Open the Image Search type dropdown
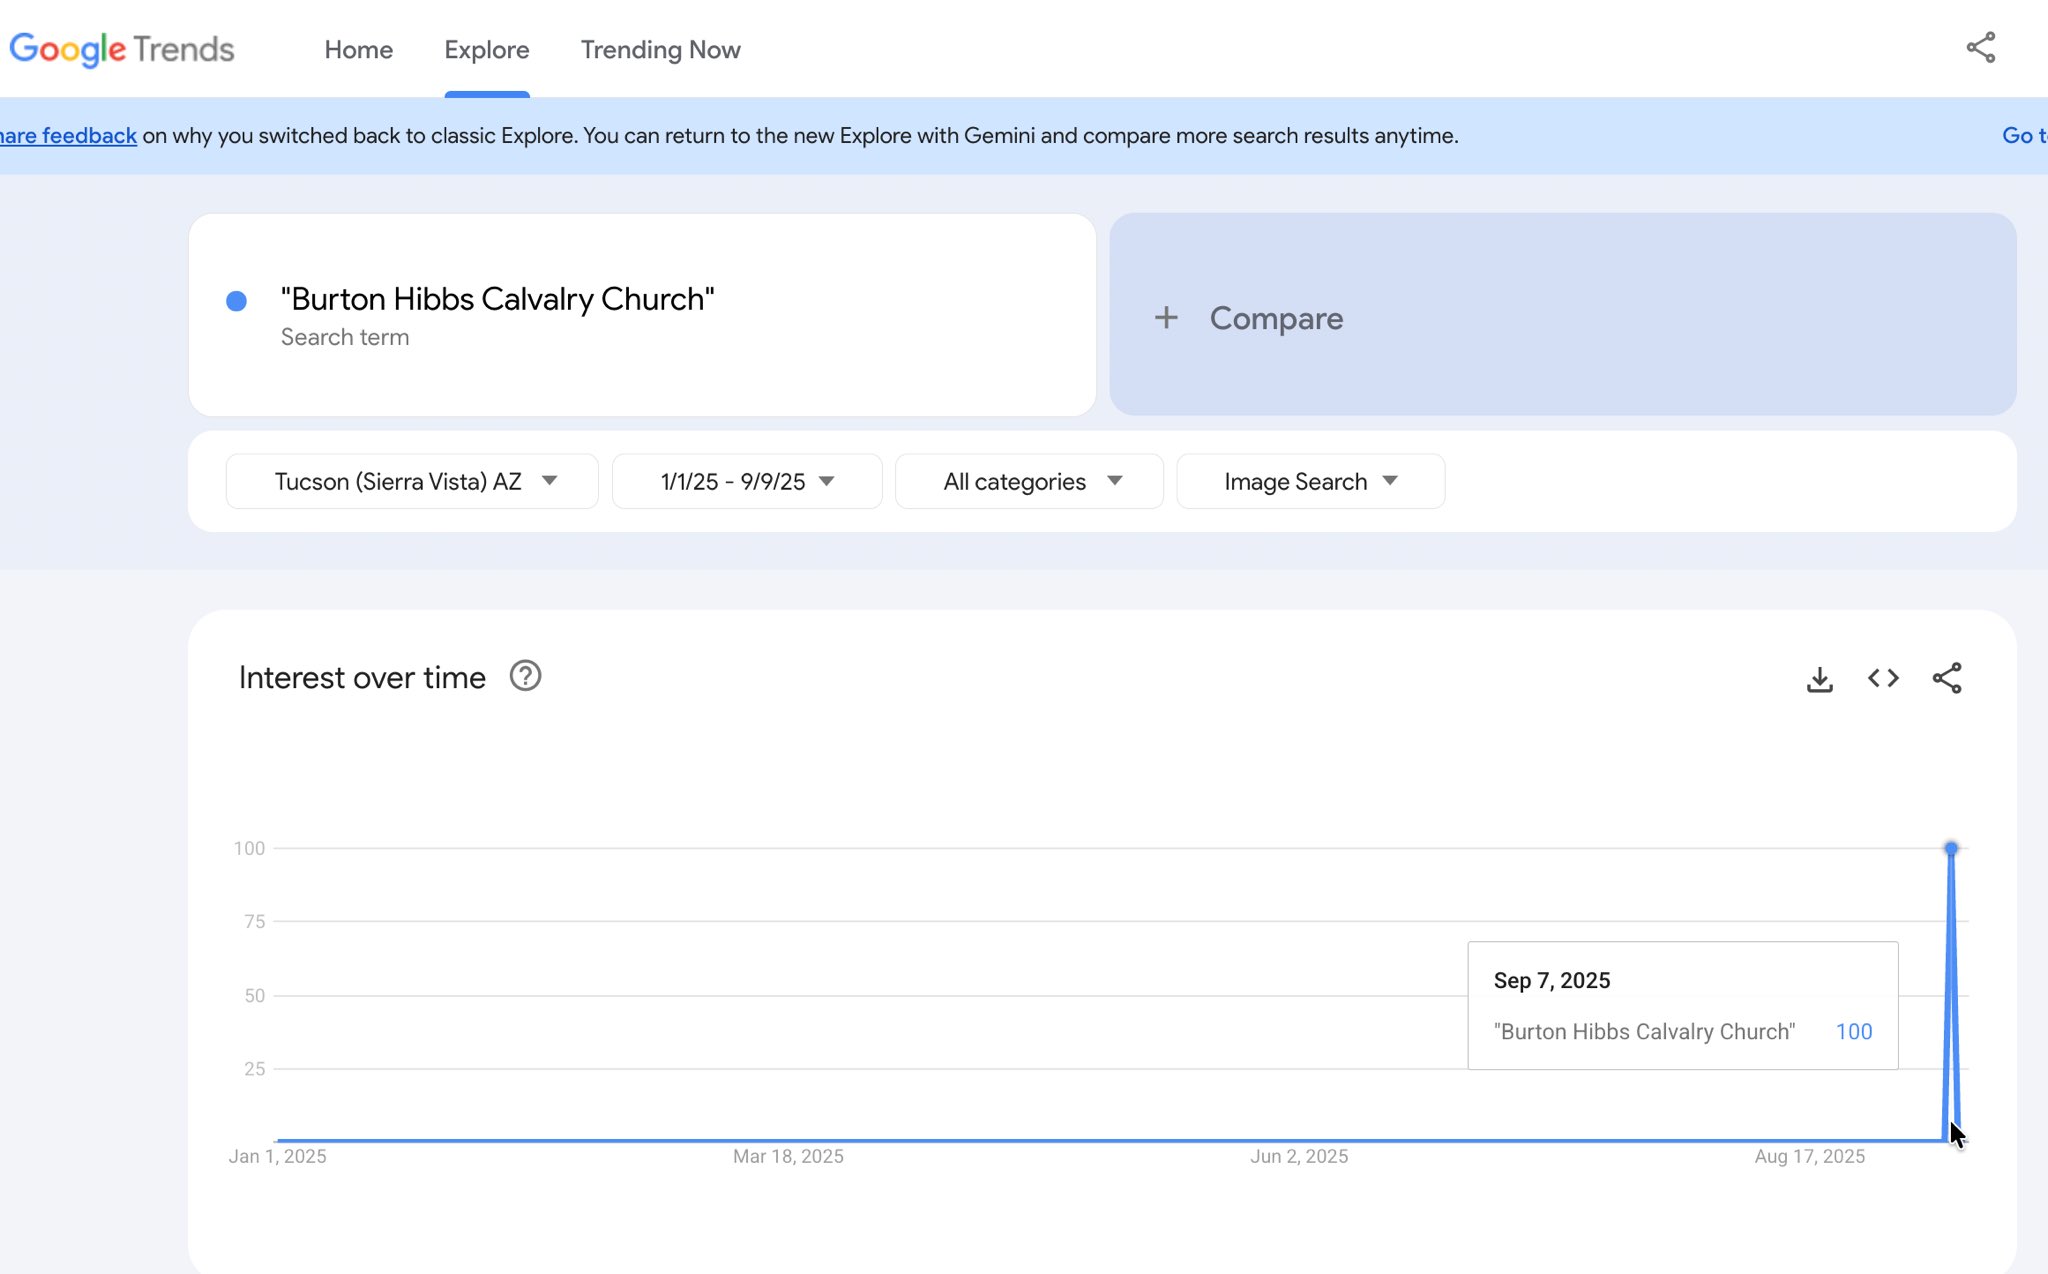 (x=1311, y=481)
